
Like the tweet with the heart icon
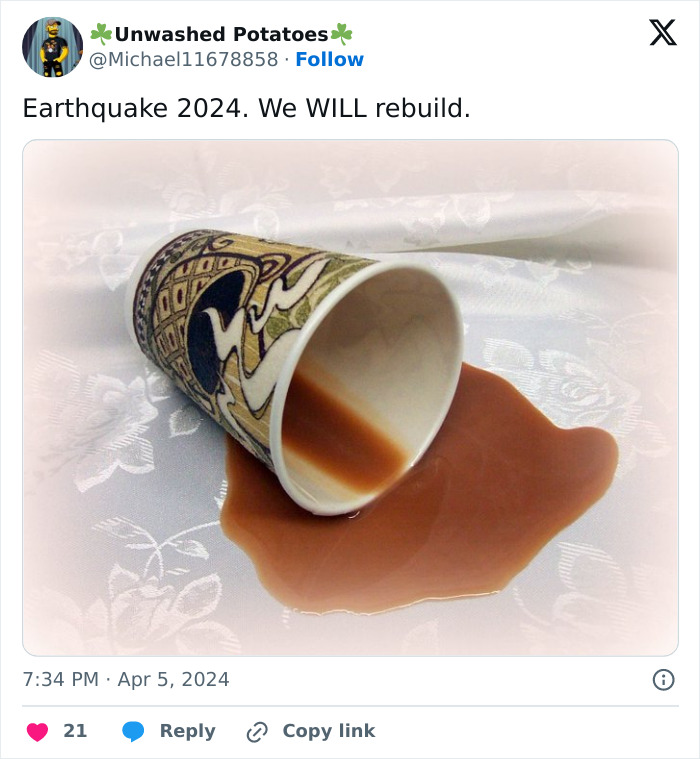pyautogui.click(x=37, y=731)
